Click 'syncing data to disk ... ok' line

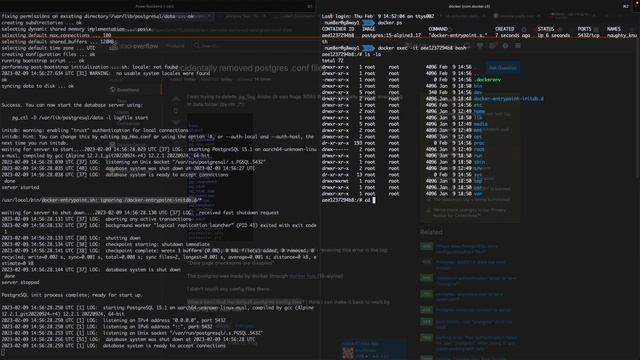coord(38,86)
